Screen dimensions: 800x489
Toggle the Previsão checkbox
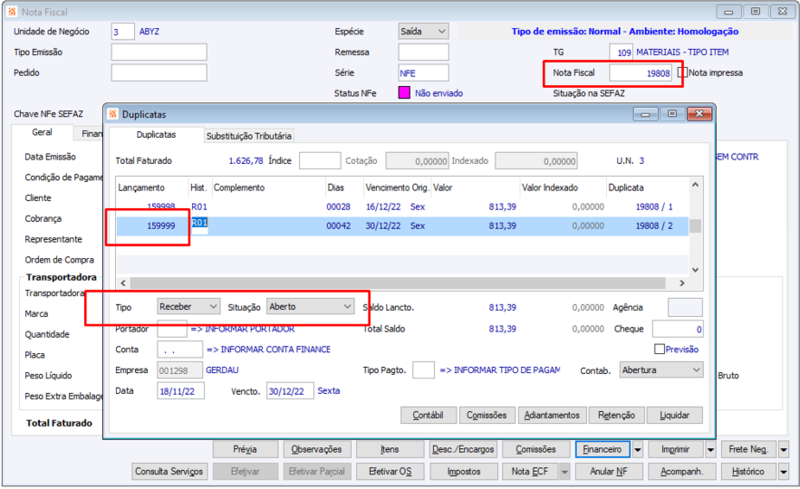click(x=659, y=349)
